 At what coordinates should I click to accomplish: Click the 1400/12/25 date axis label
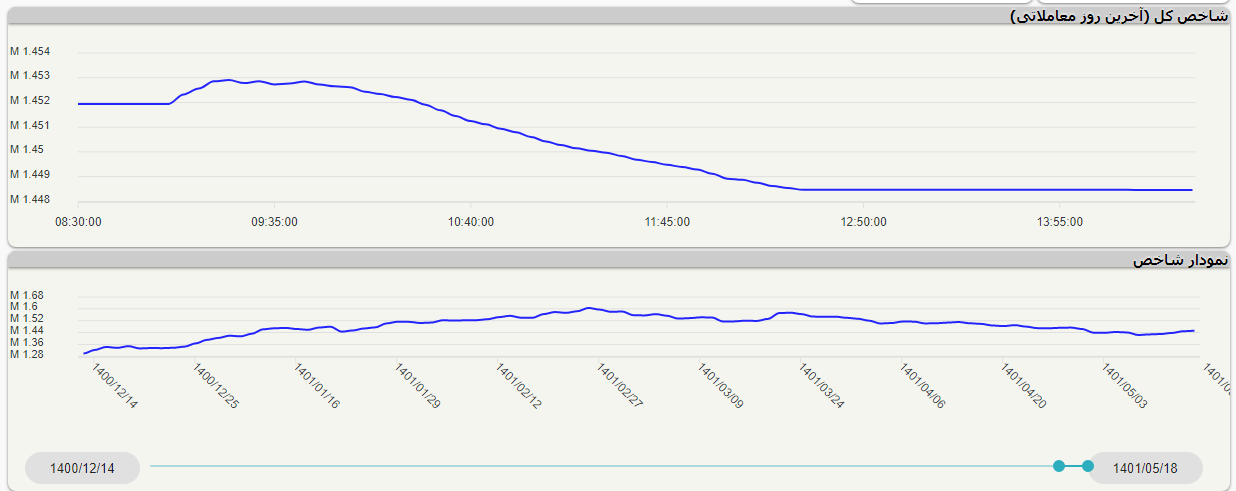tap(216, 386)
